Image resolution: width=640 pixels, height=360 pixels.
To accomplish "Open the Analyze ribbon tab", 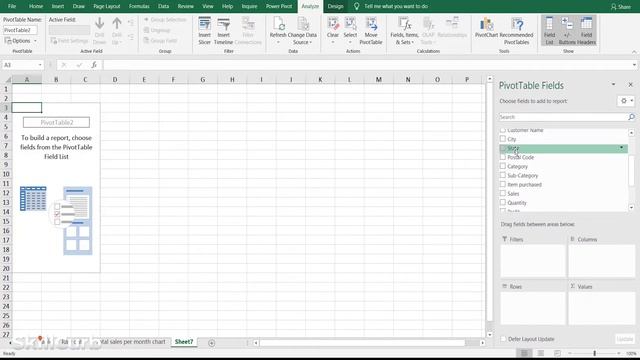I will [310, 6].
